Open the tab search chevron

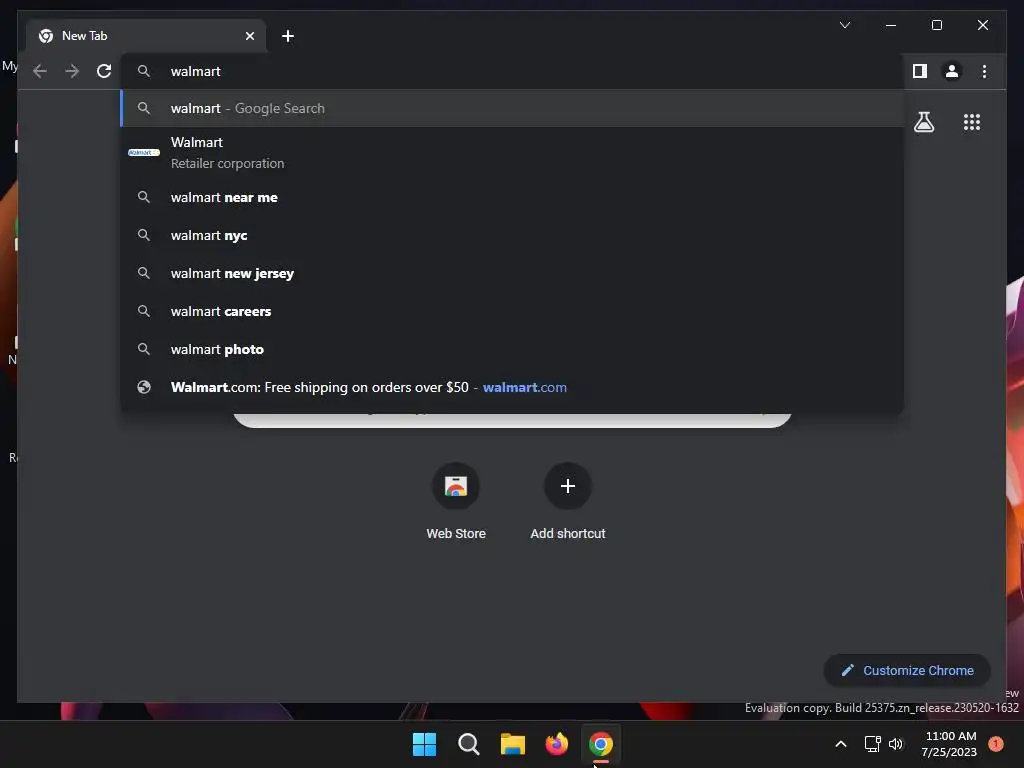click(844, 25)
